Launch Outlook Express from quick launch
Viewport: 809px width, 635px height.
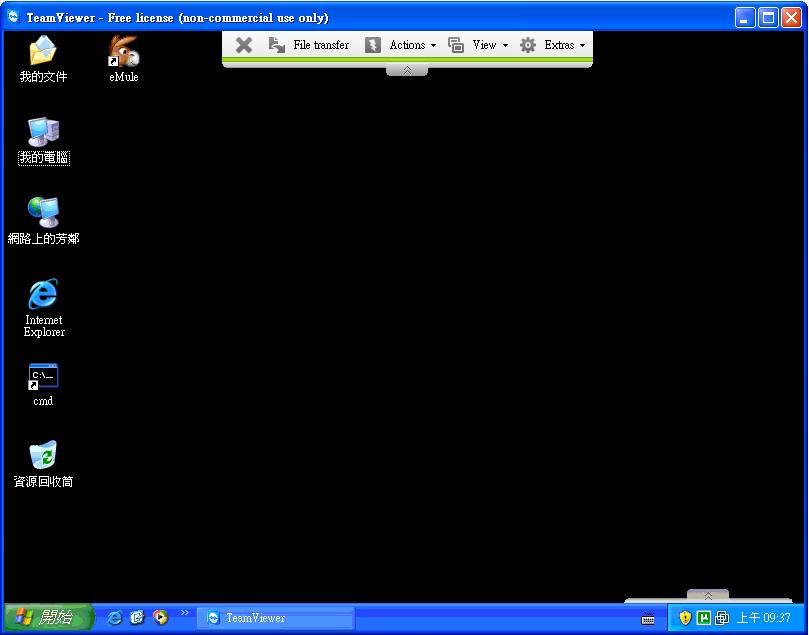tap(137, 617)
